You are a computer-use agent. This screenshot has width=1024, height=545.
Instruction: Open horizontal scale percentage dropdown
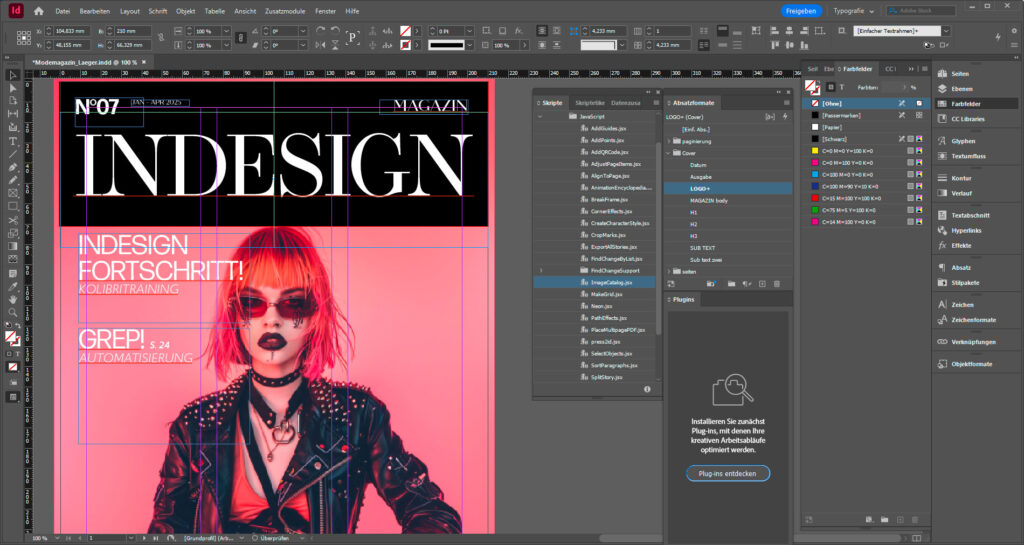pos(226,31)
